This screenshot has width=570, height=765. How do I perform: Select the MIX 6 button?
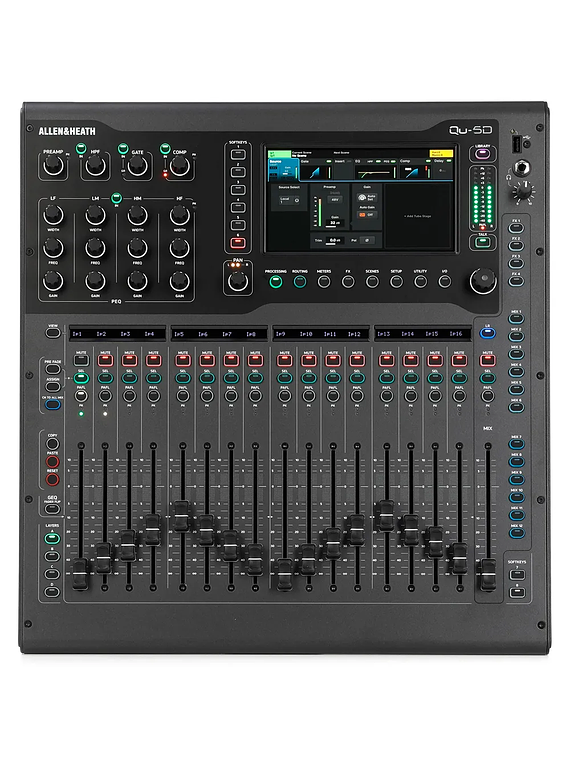516,407
